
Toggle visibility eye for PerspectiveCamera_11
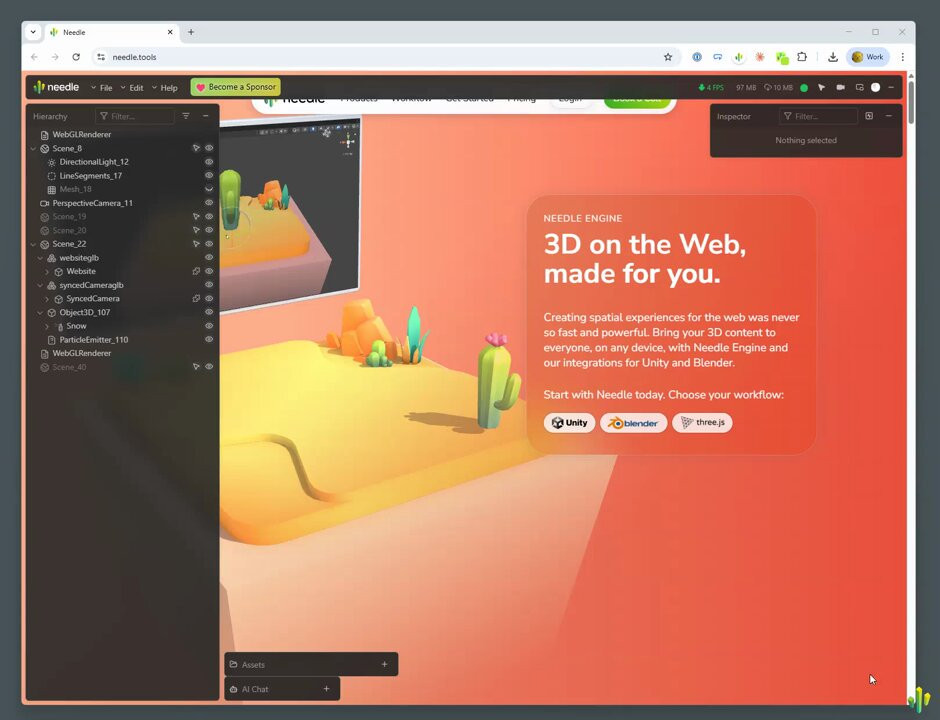pyautogui.click(x=209, y=203)
